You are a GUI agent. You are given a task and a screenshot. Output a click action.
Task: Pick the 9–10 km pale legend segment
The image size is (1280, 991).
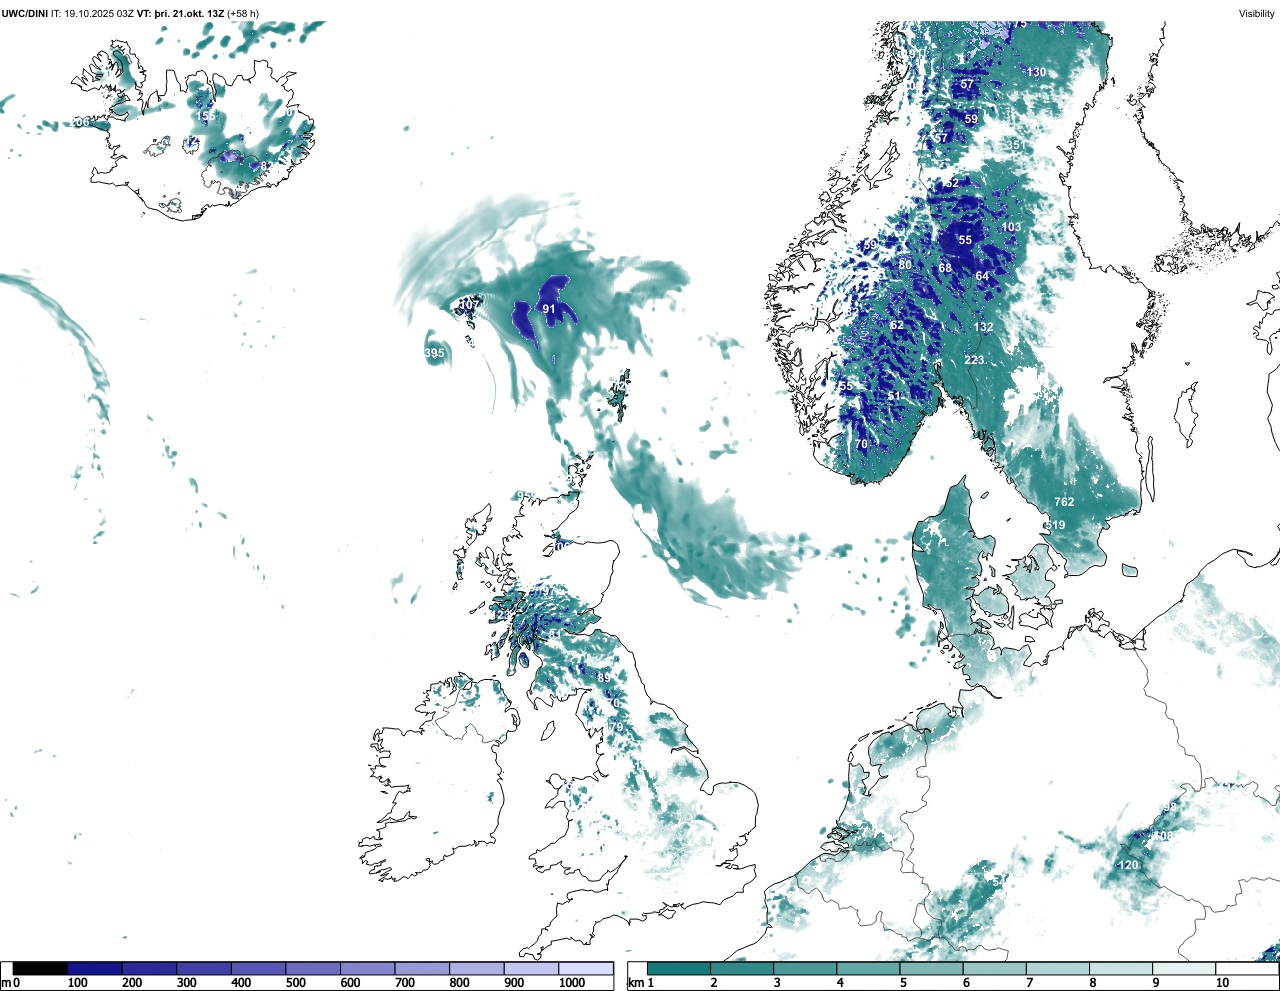point(1183,969)
